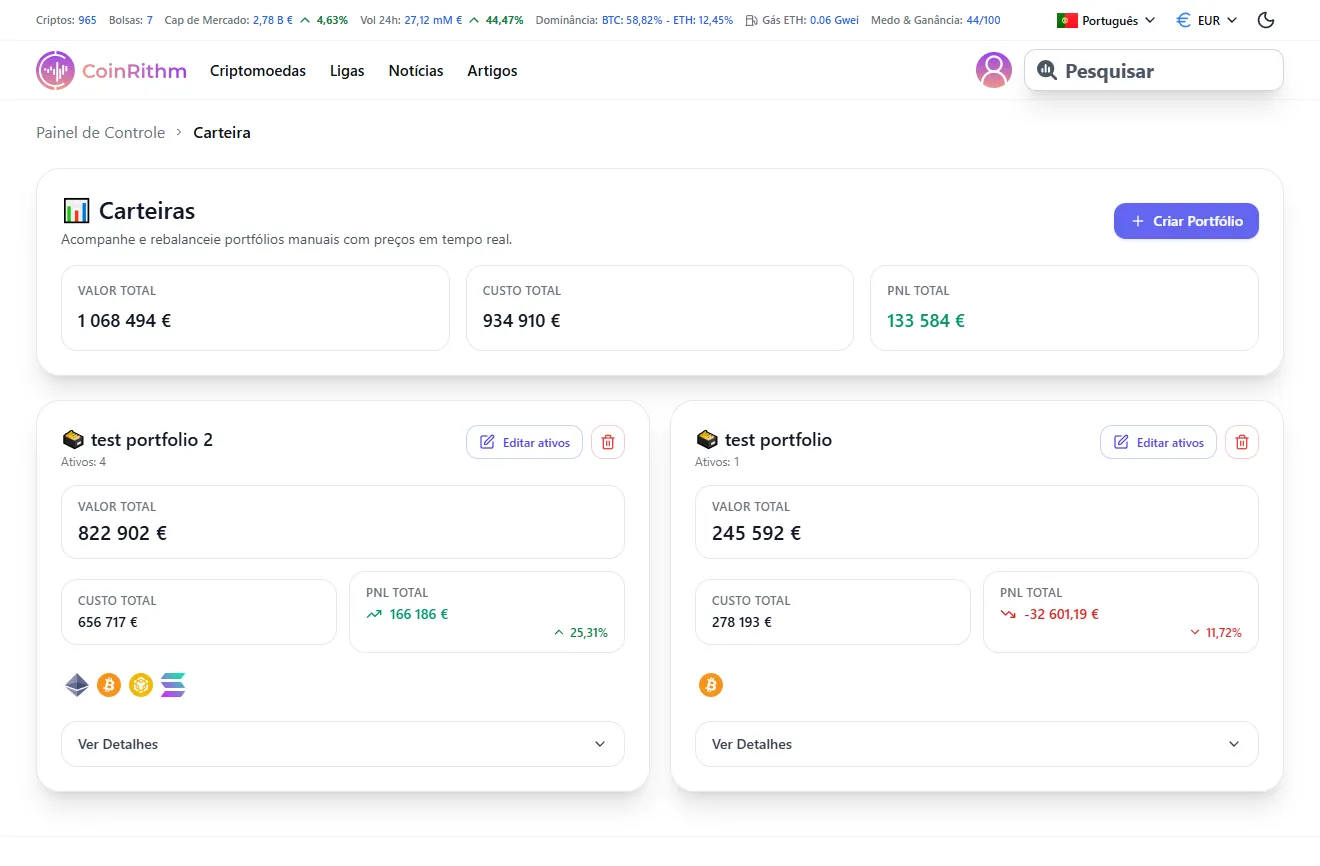Click the CoinRithm logo icon
The width and height of the screenshot is (1320, 866).
(x=55, y=70)
